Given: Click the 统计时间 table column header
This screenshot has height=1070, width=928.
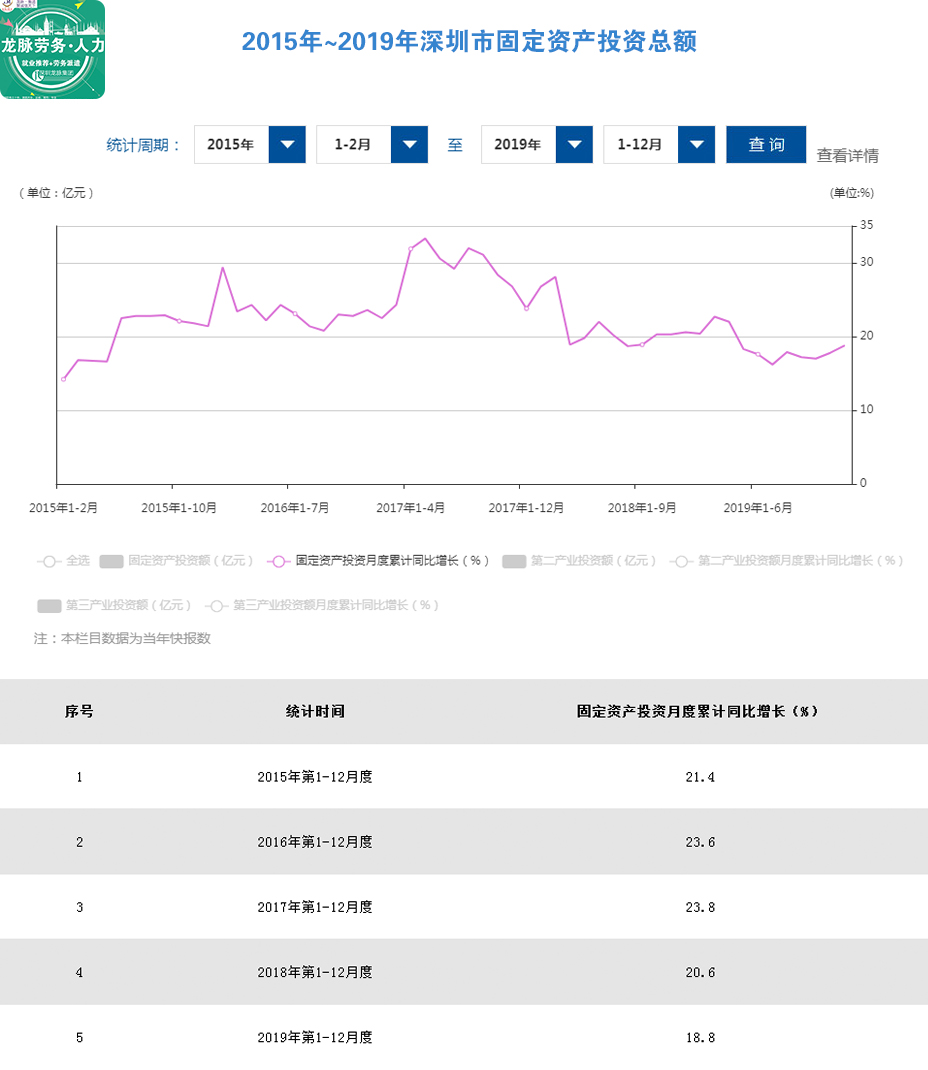Looking at the screenshot, I should pyautogui.click(x=315, y=712).
